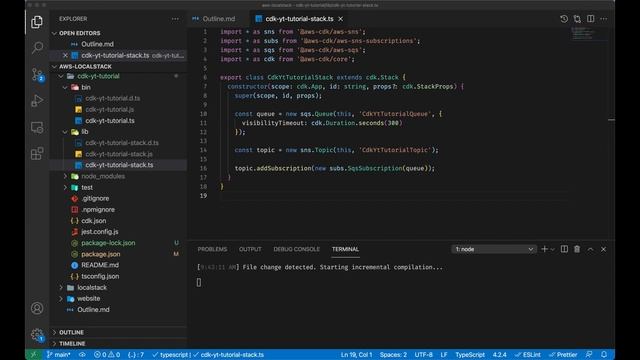
Task: Change encoding via UTF-8
Action: click(x=424, y=355)
